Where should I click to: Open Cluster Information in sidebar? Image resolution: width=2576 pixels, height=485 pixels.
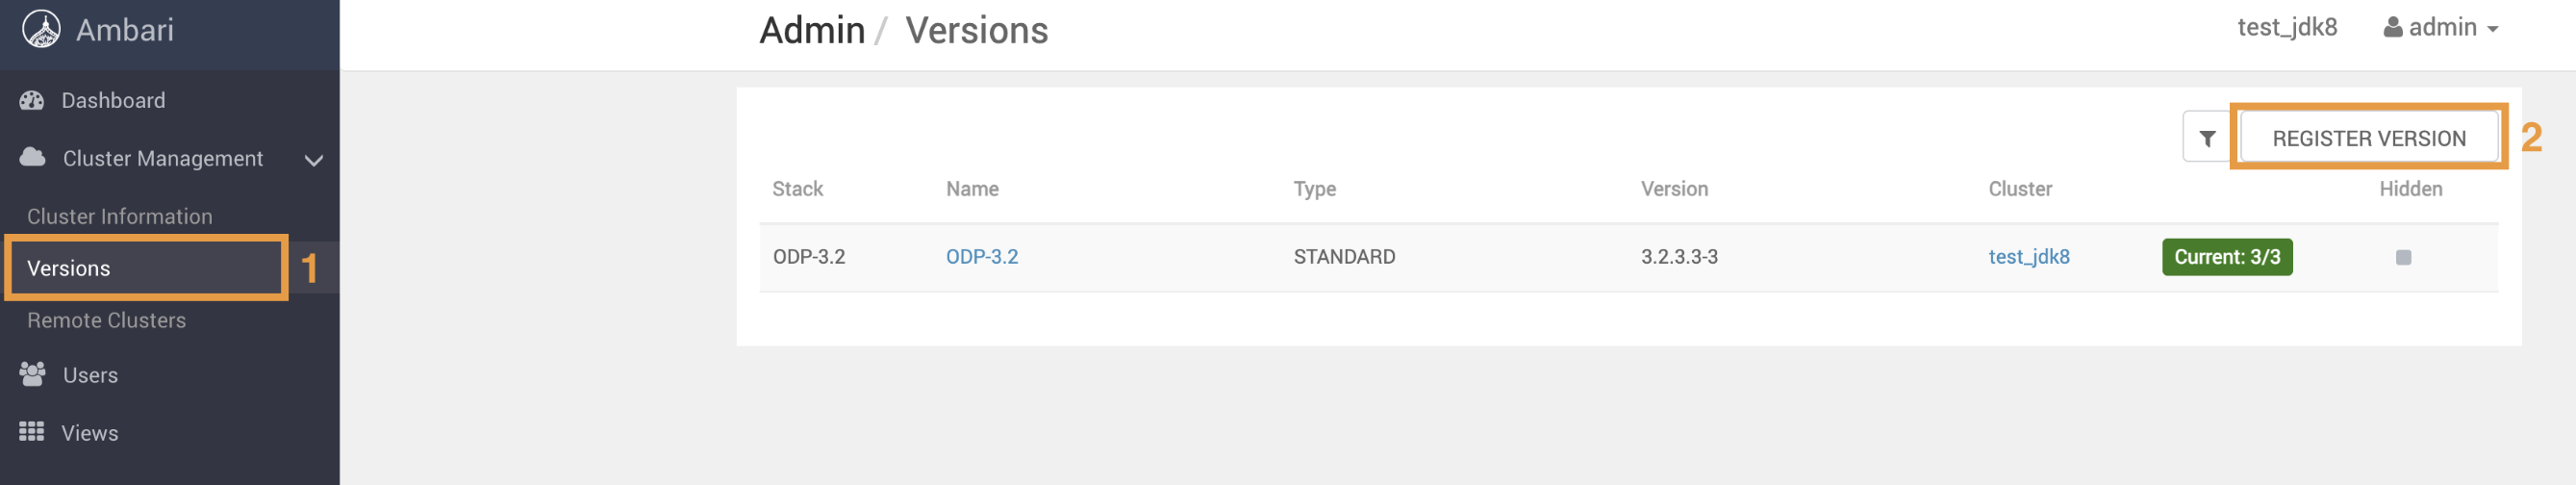(x=119, y=216)
